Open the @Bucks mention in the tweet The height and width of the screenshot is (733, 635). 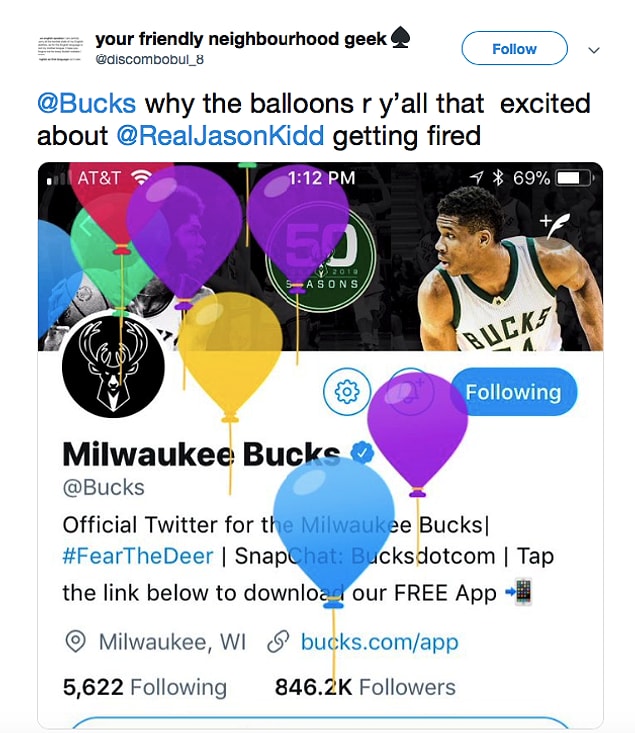coord(87,103)
